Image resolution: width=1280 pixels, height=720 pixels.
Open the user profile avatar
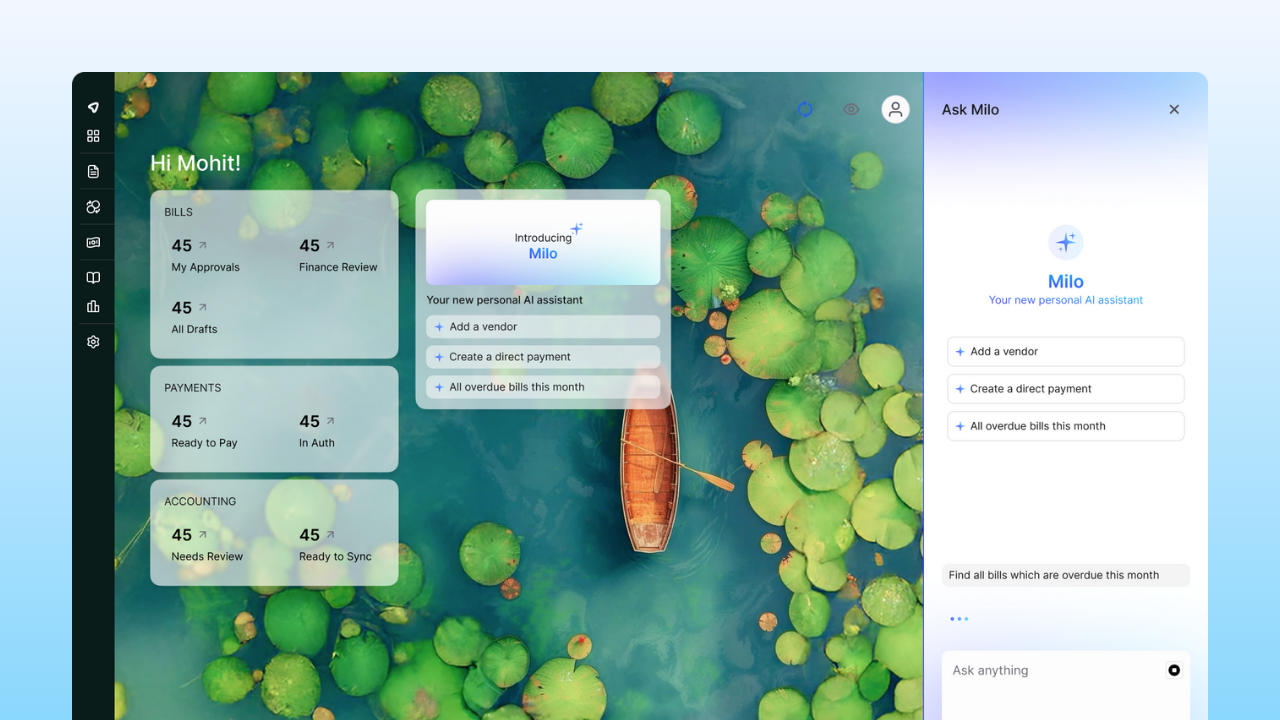(x=895, y=109)
